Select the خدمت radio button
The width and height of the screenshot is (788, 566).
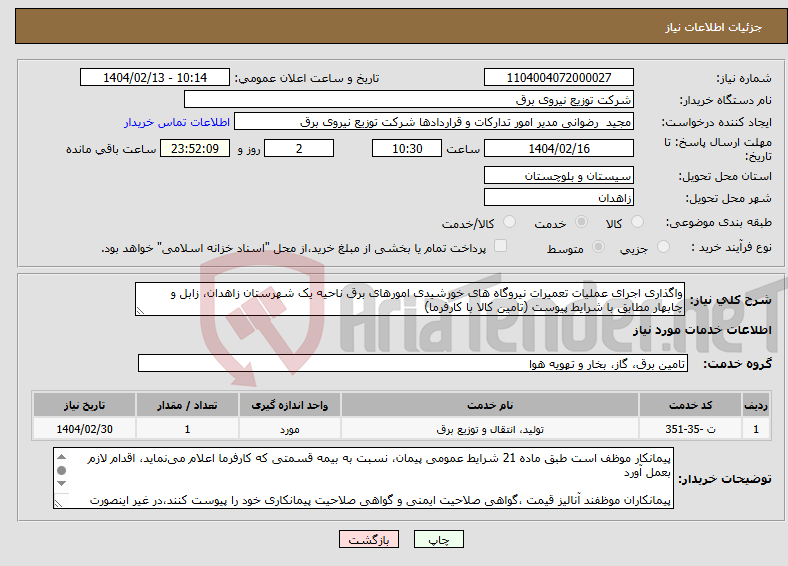[581, 222]
